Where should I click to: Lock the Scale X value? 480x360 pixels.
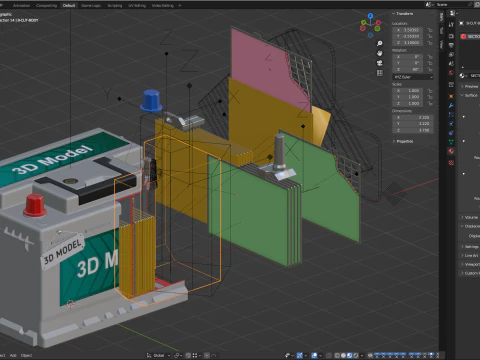coord(430,91)
